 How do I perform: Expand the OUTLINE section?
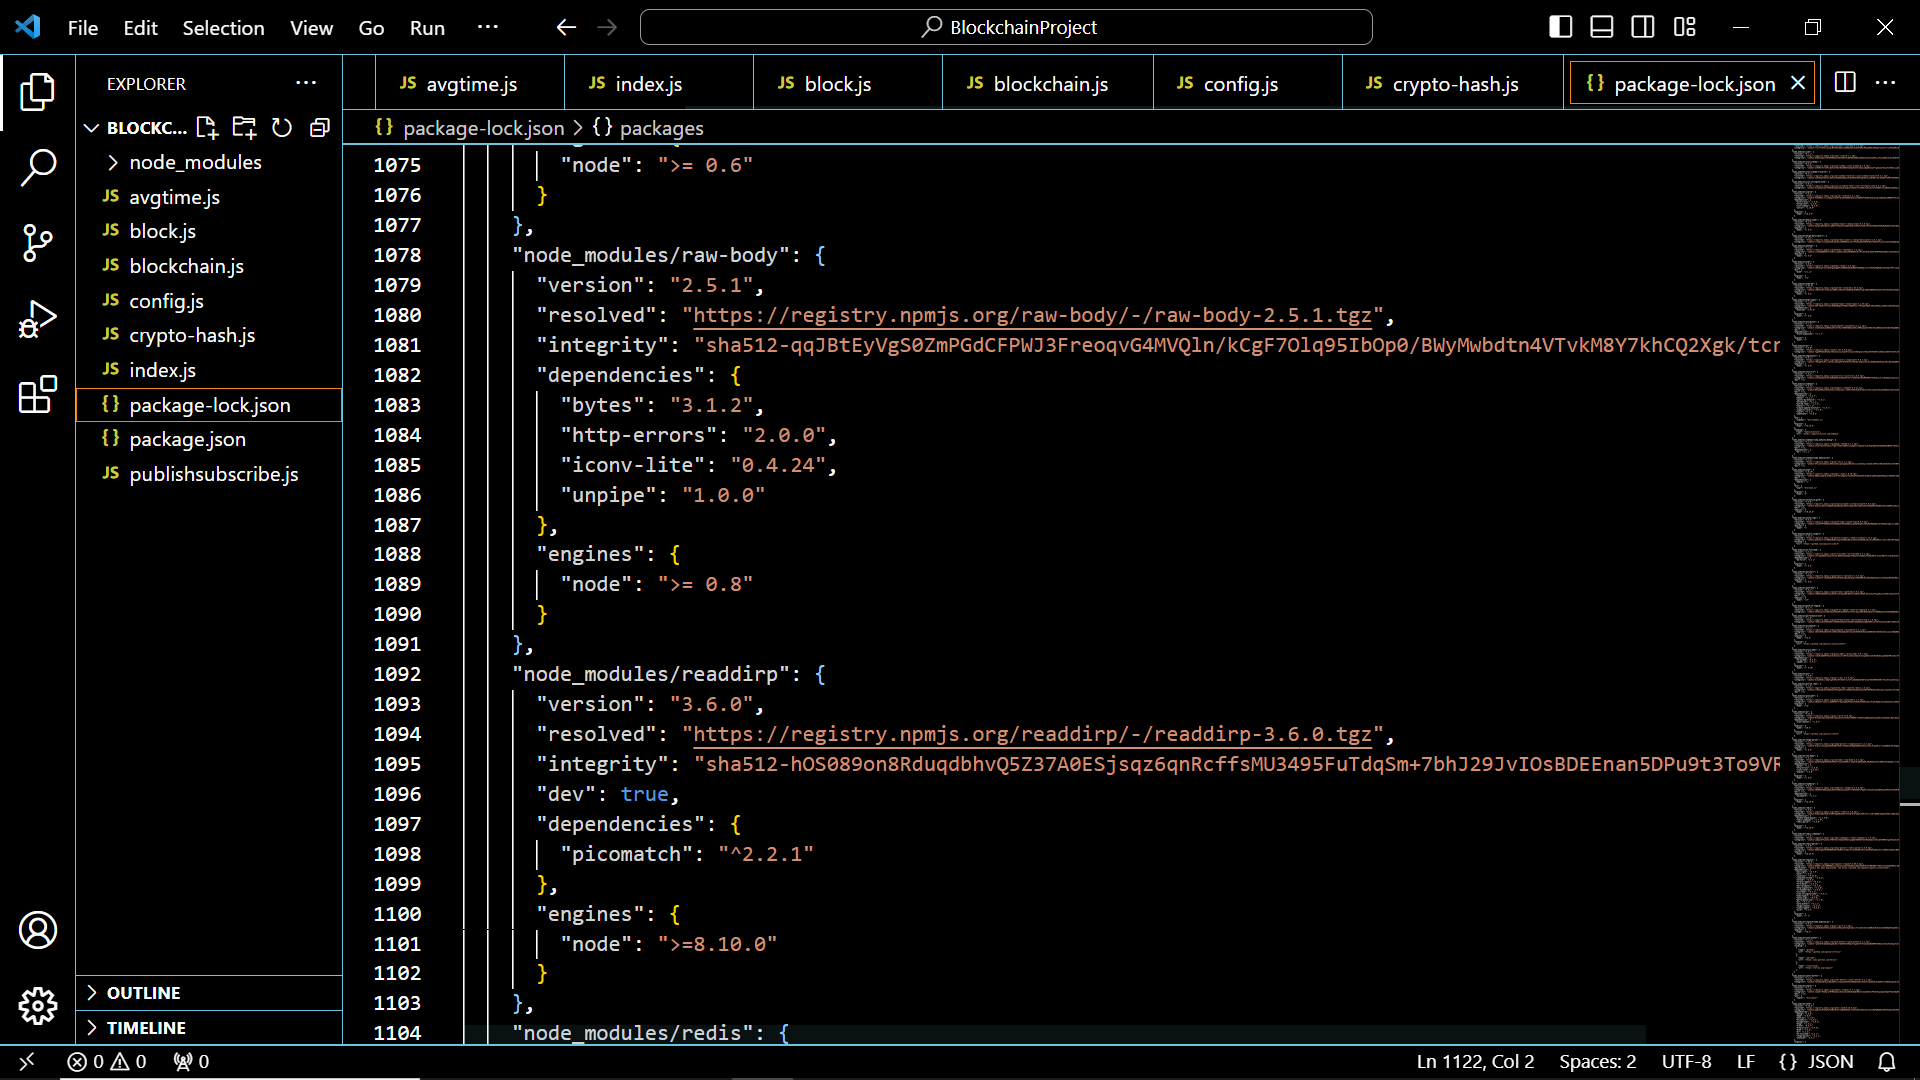tap(144, 993)
